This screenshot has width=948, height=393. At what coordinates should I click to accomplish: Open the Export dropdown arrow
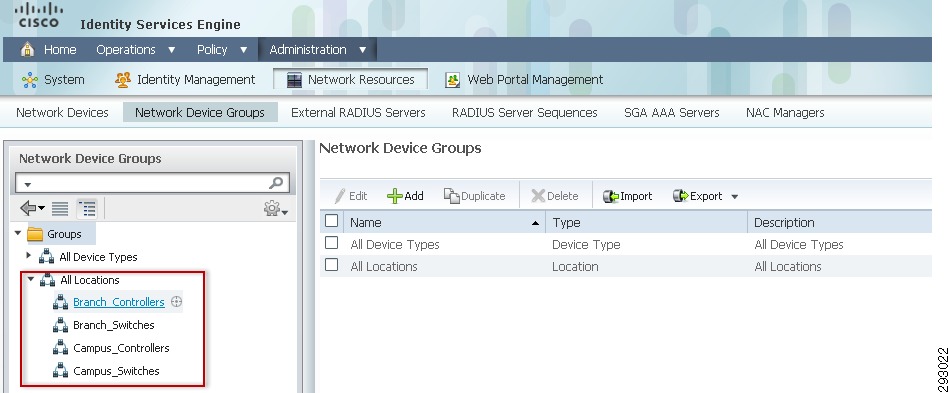(x=735, y=196)
